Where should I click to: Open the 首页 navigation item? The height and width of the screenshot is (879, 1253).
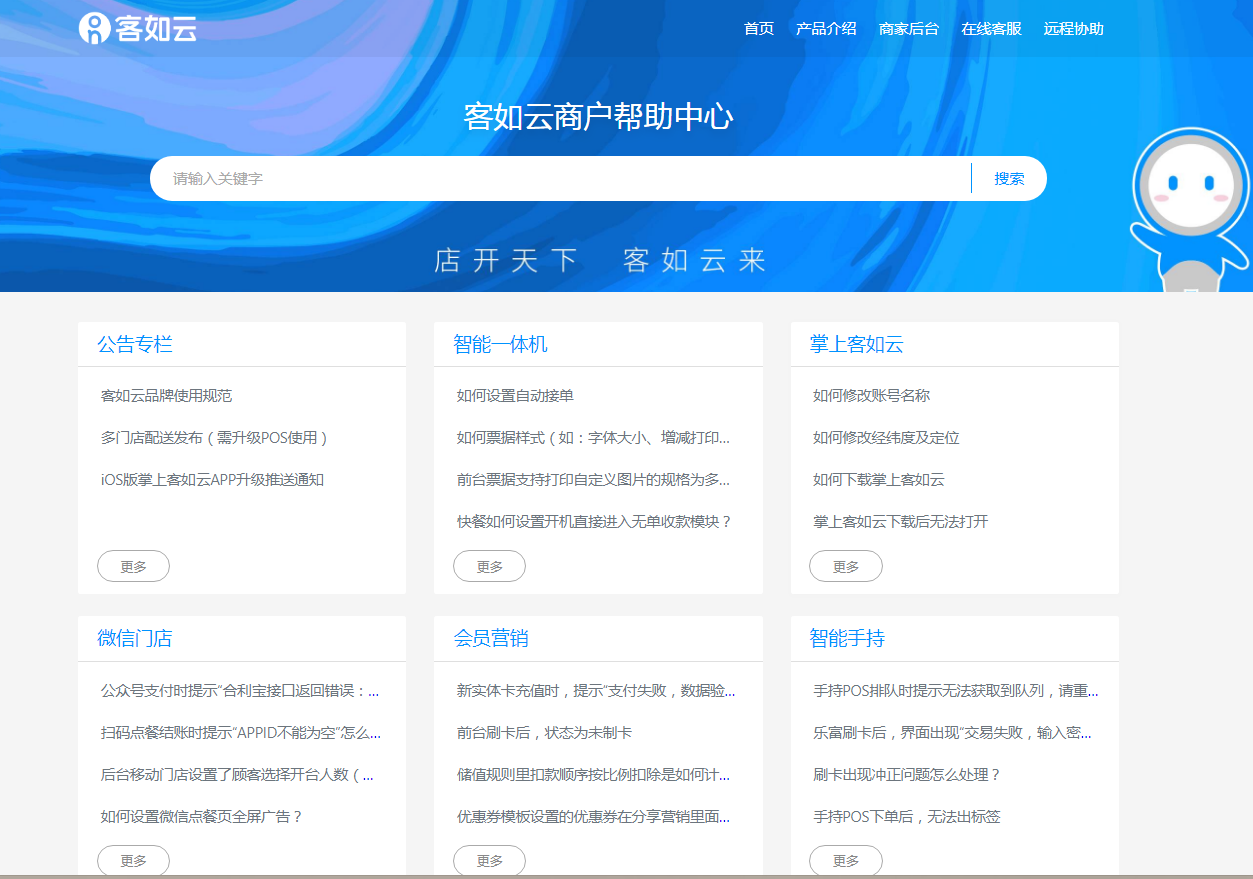[x=759, y=29]
